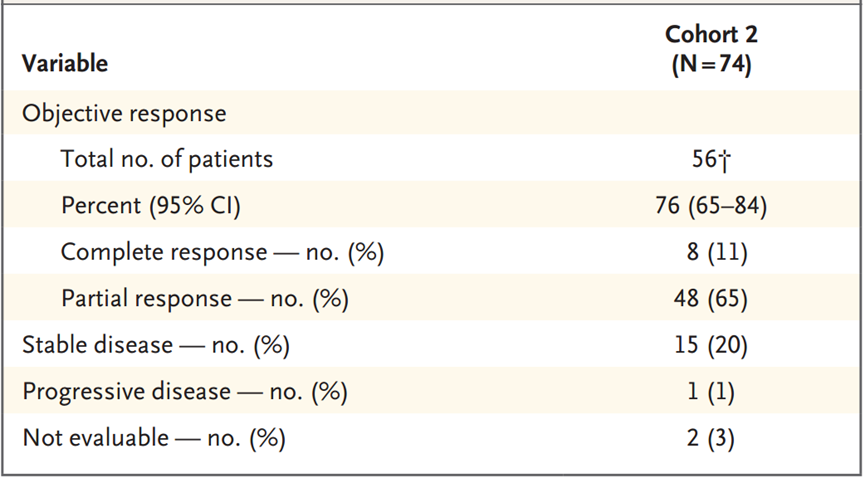Select the Complete response row label
Screen dimensions: 865x478
click(x=222, y=252)
